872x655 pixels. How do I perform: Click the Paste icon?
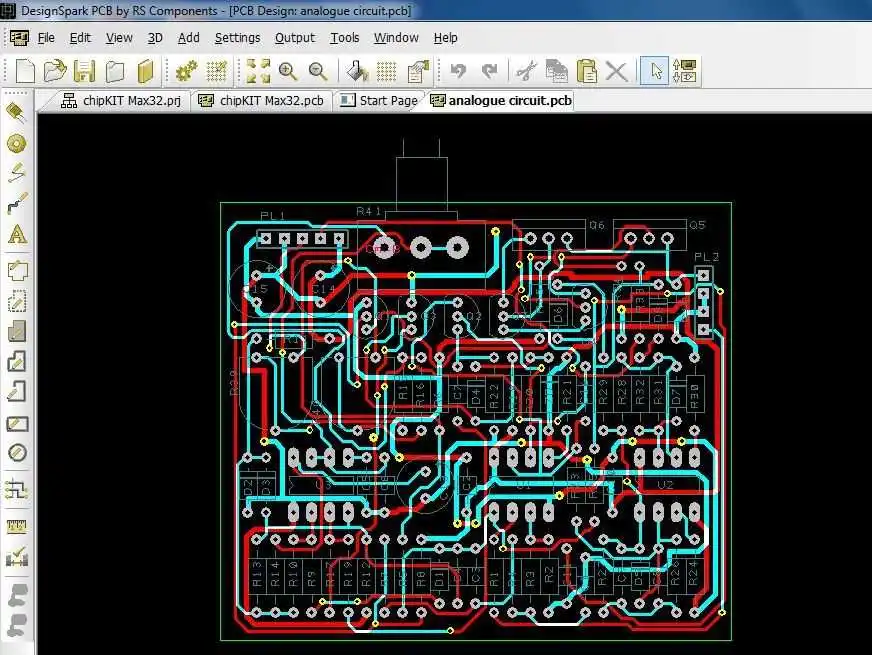(x=585, y=70)
